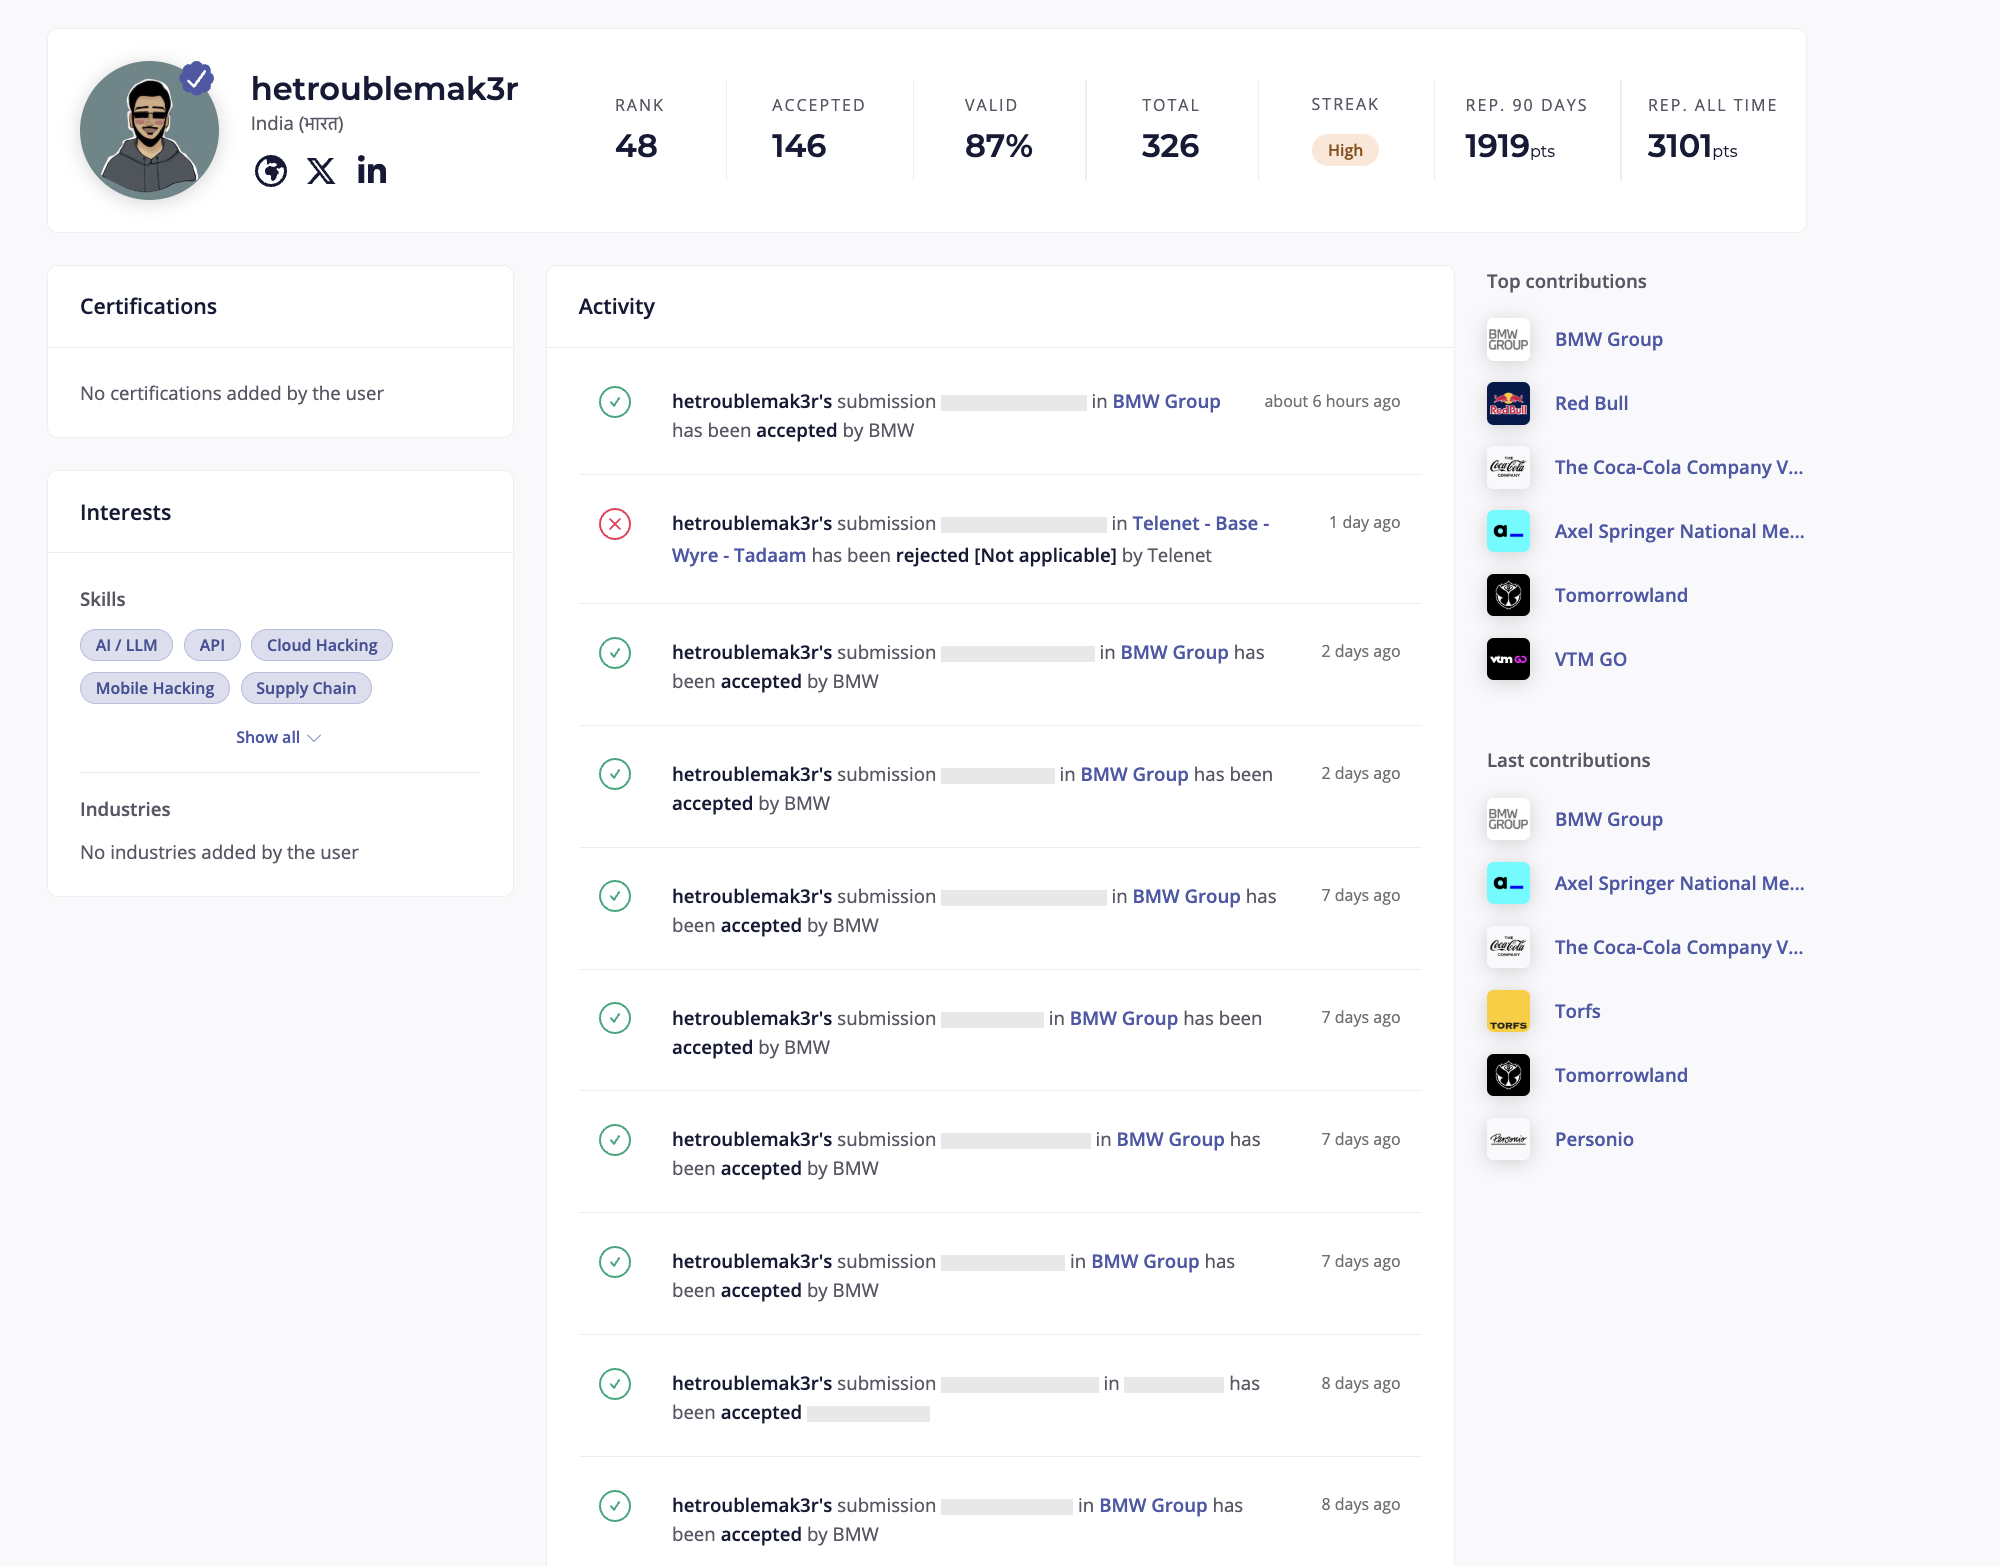This screenshot has height=1566, width=2000.
Task: Click the verified checkmark badge on avatar
Action: [x=197, y=77]
